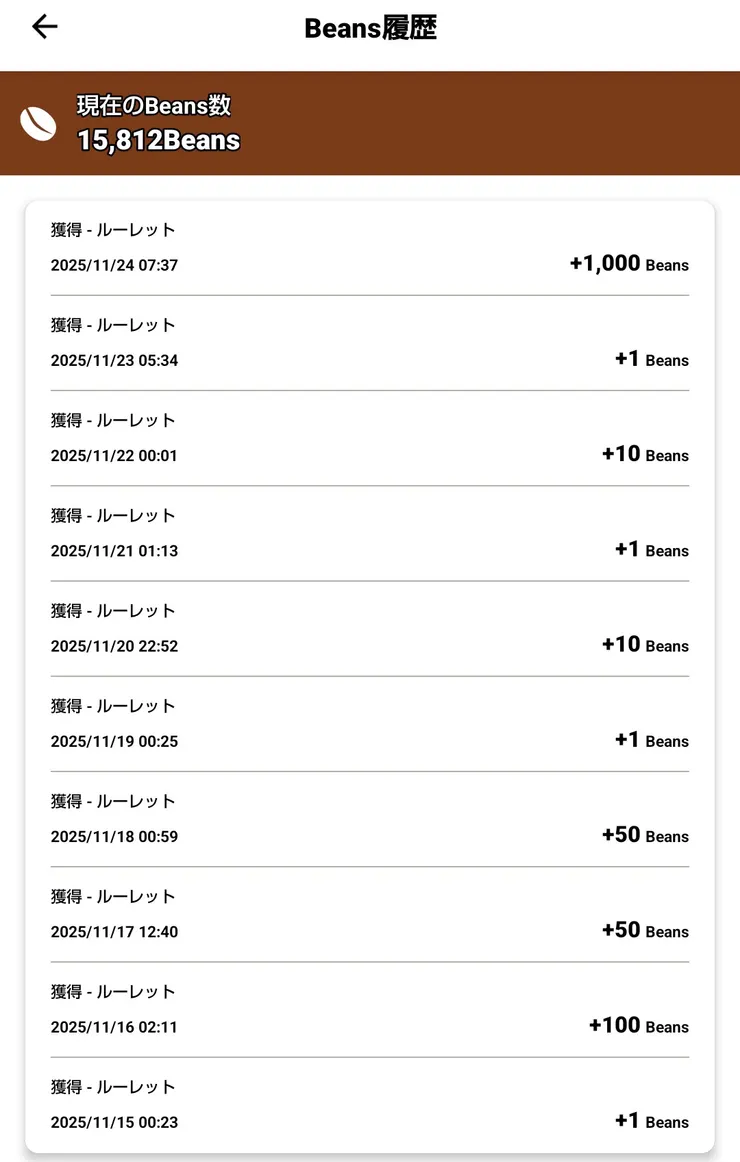The image size is (740, 1162).
Task: Tap the back arrow icon
Action: tap(45, 27)
